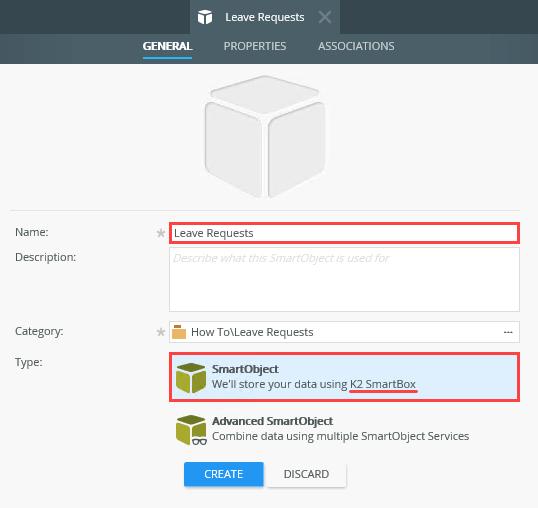The image size is (538, 508).
Task: Click the CREATE button
Action: pyautogui.click(x=224, y=474)
